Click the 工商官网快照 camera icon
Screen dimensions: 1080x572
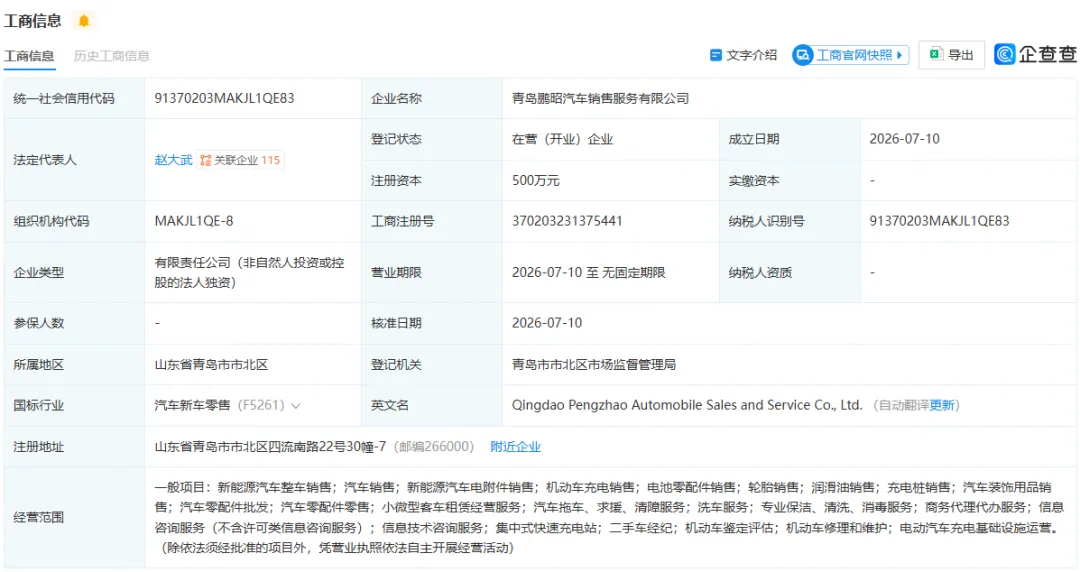pos(802,55)
